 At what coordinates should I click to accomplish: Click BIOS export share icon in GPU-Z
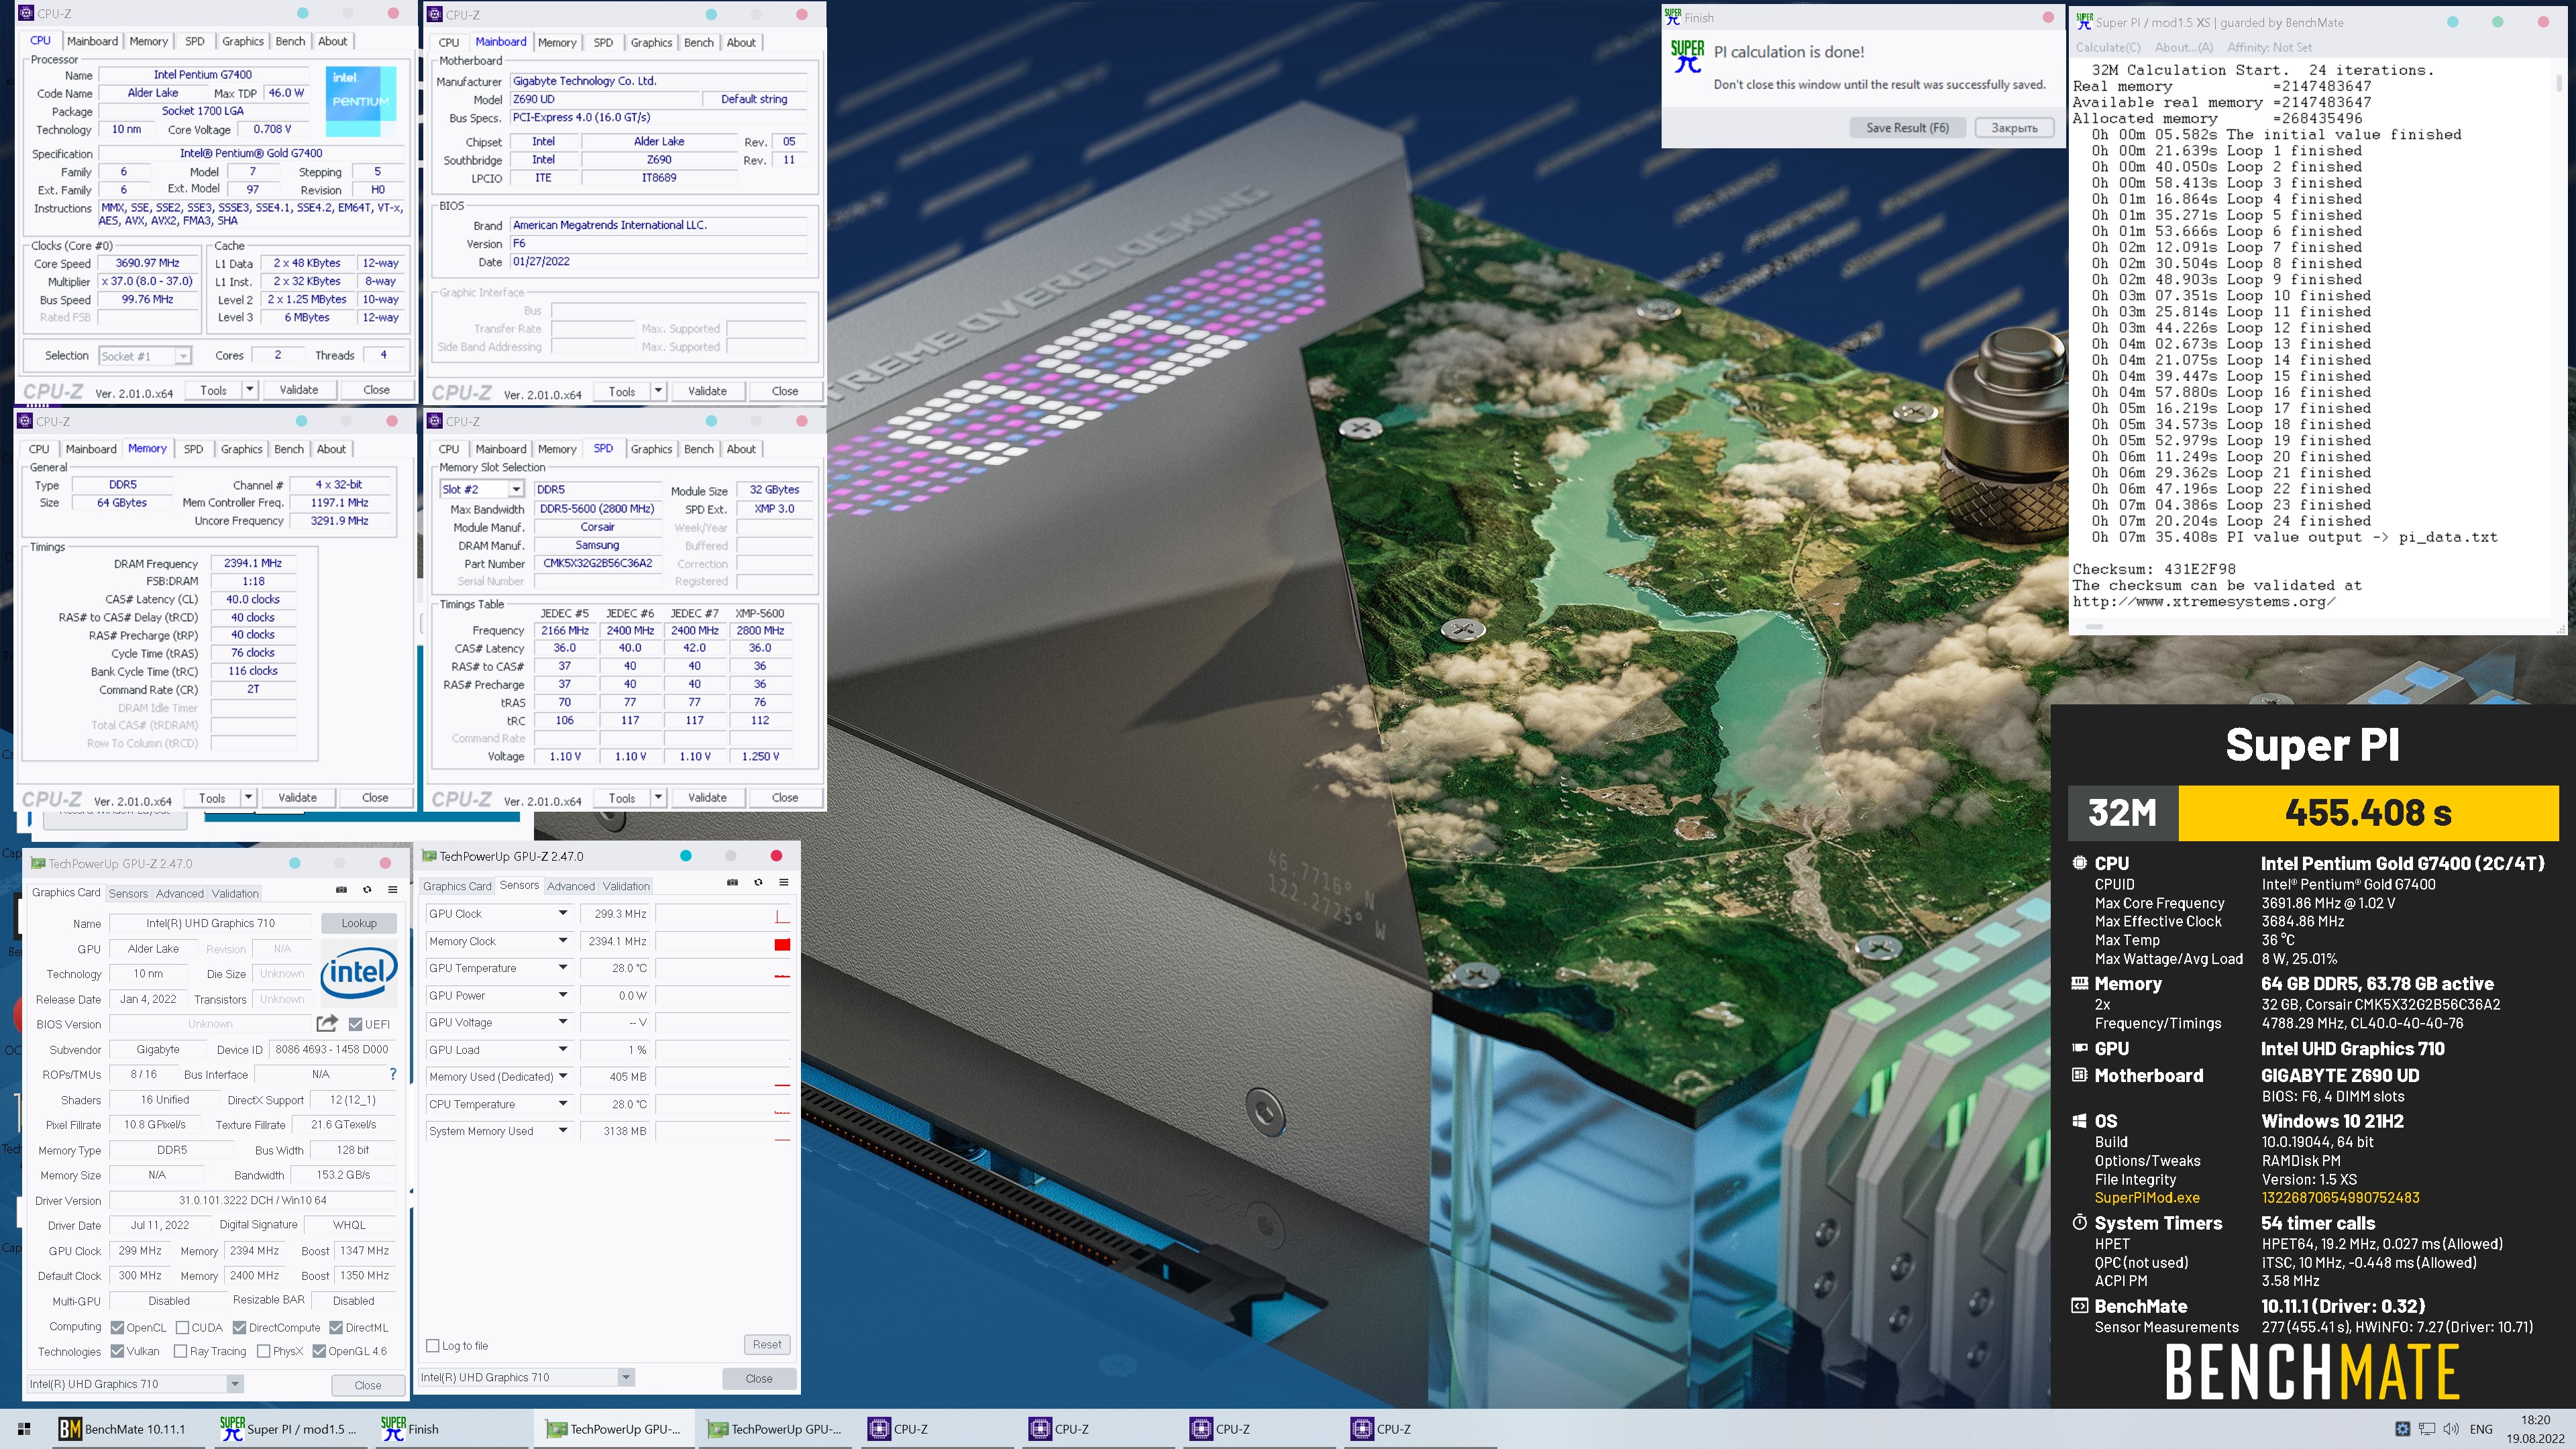326,1023
